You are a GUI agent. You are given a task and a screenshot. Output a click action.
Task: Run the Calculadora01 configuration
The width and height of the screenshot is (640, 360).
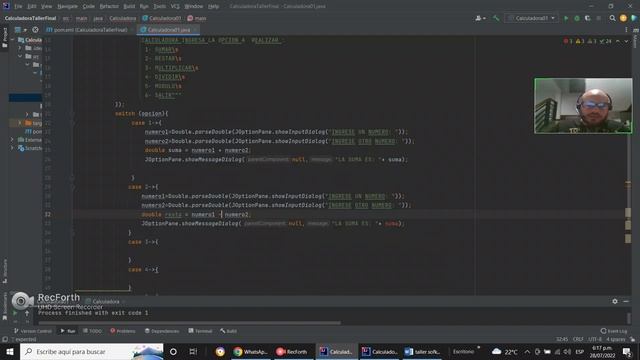(x=566, y=18)
